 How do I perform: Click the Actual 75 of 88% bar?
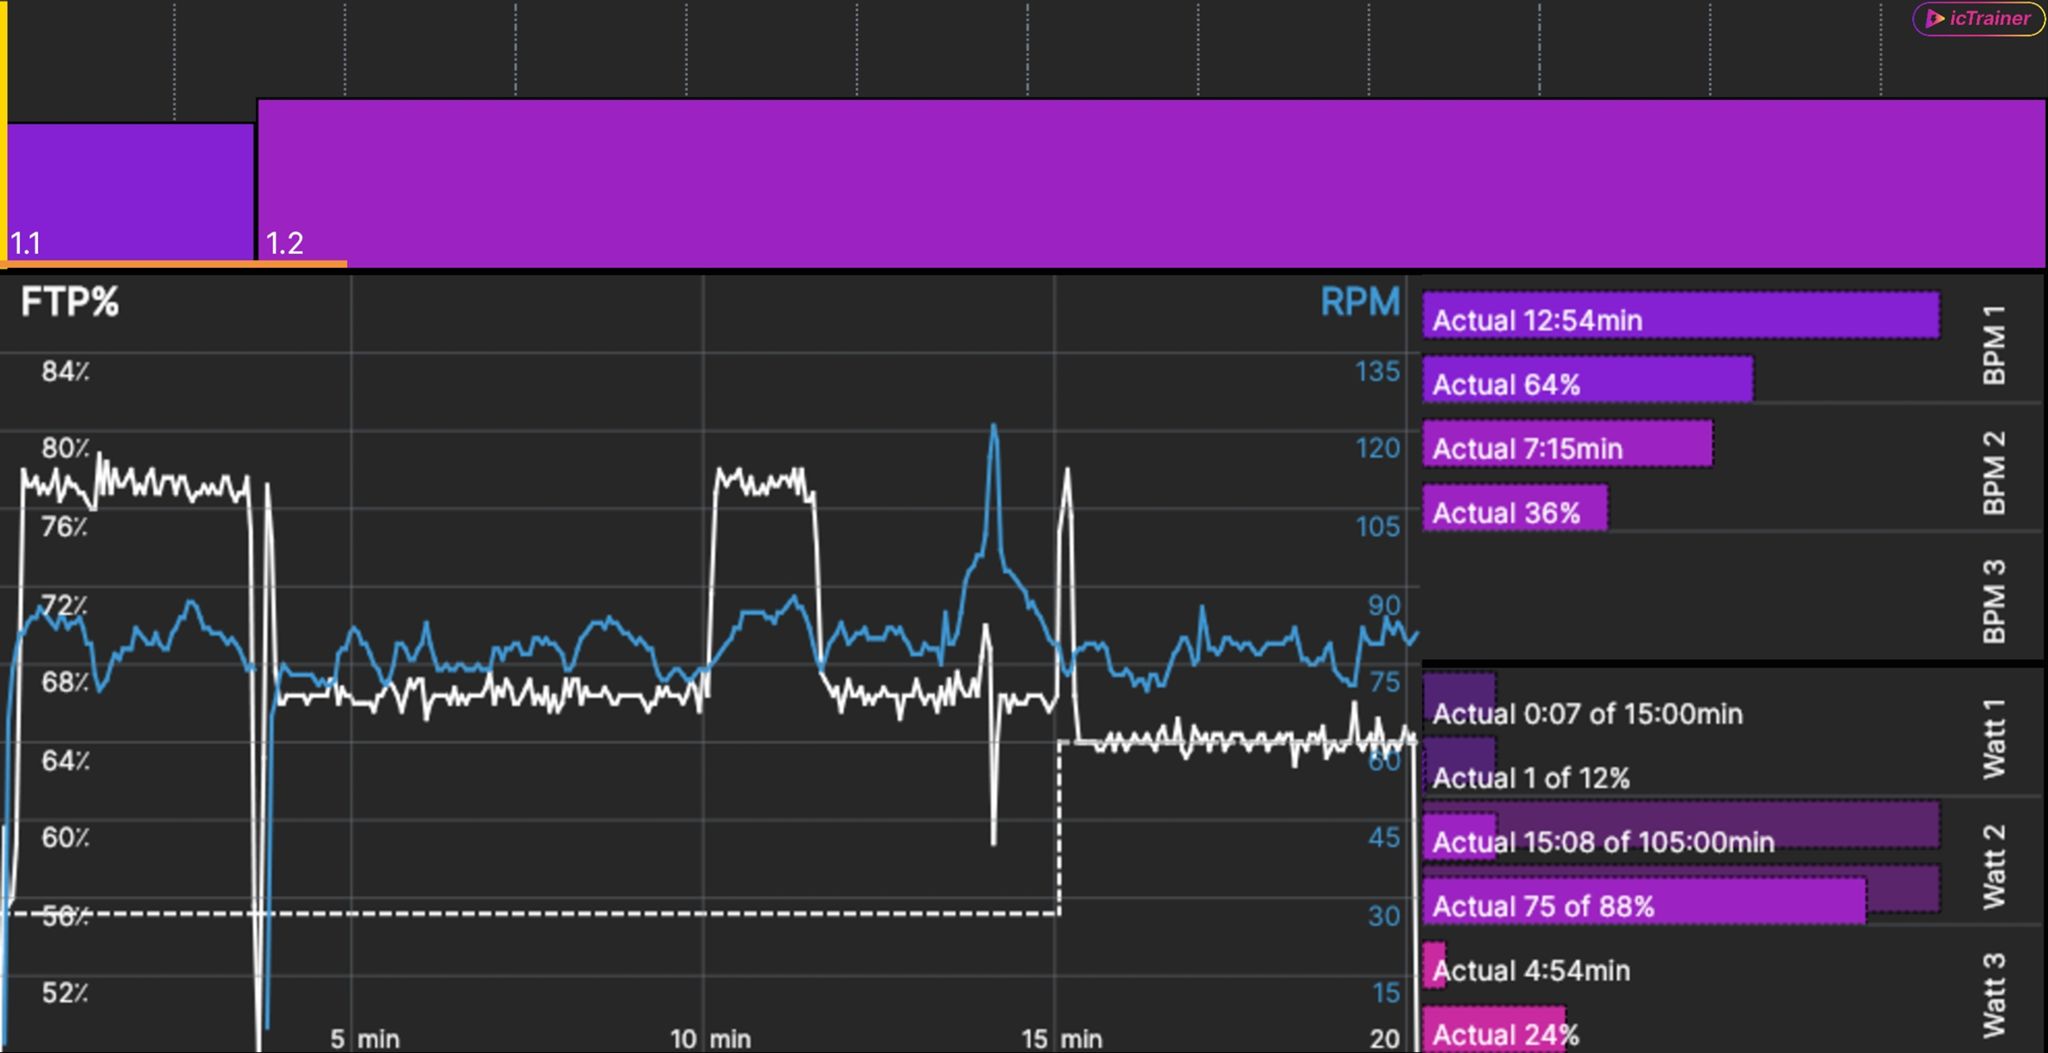(x=1643, y=904)
